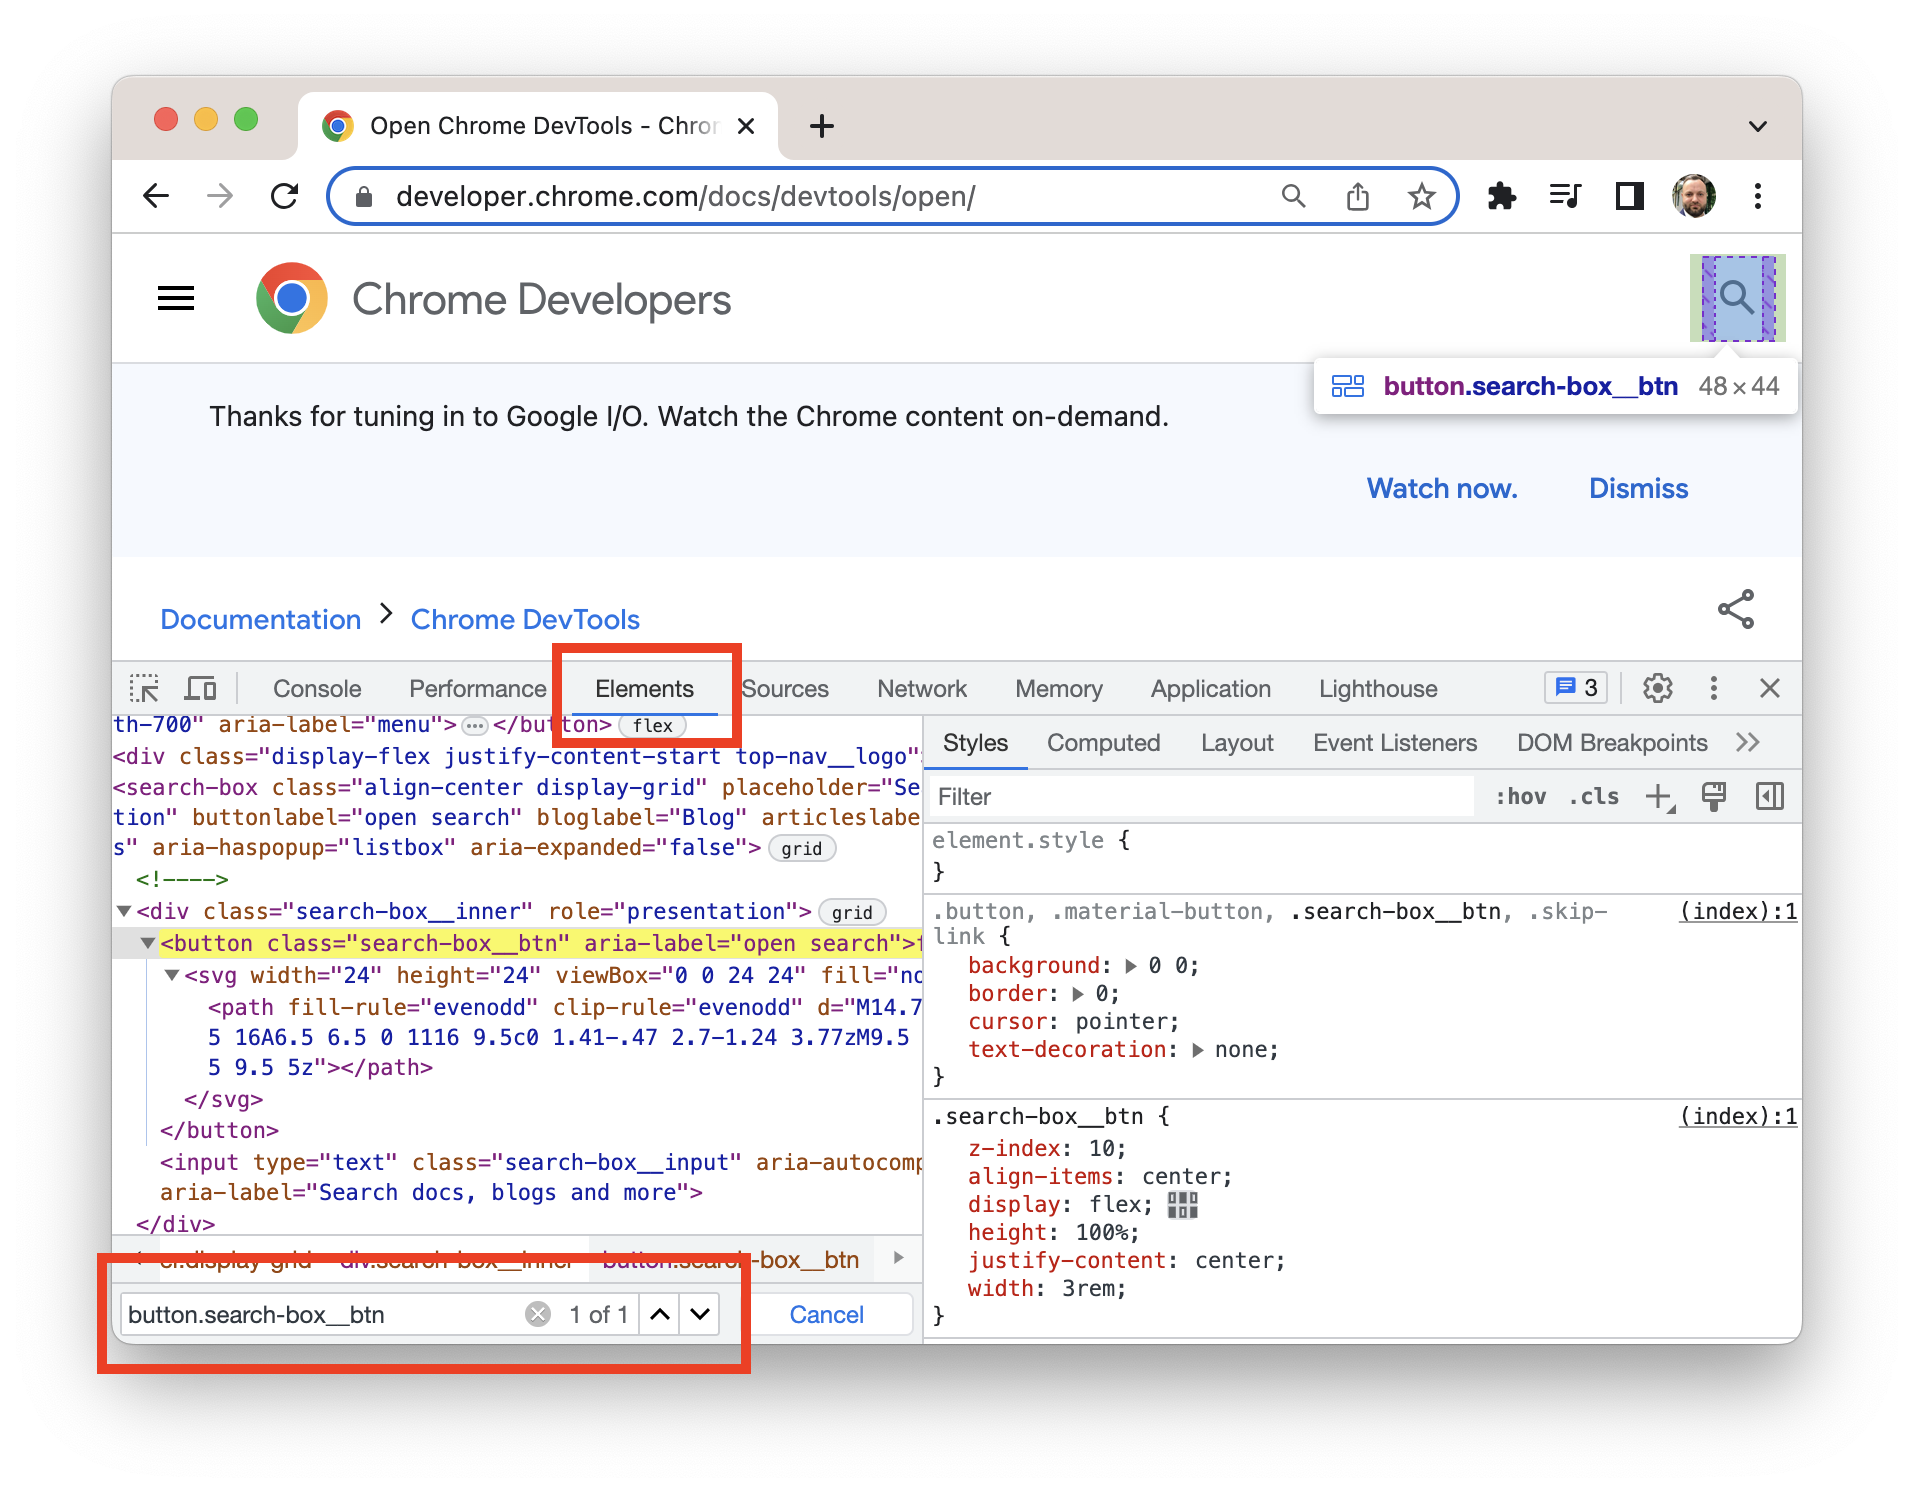Open the hamburger navigation menu
The height and width of the screenshot is (1492, 1914).
tap(176, 298)
